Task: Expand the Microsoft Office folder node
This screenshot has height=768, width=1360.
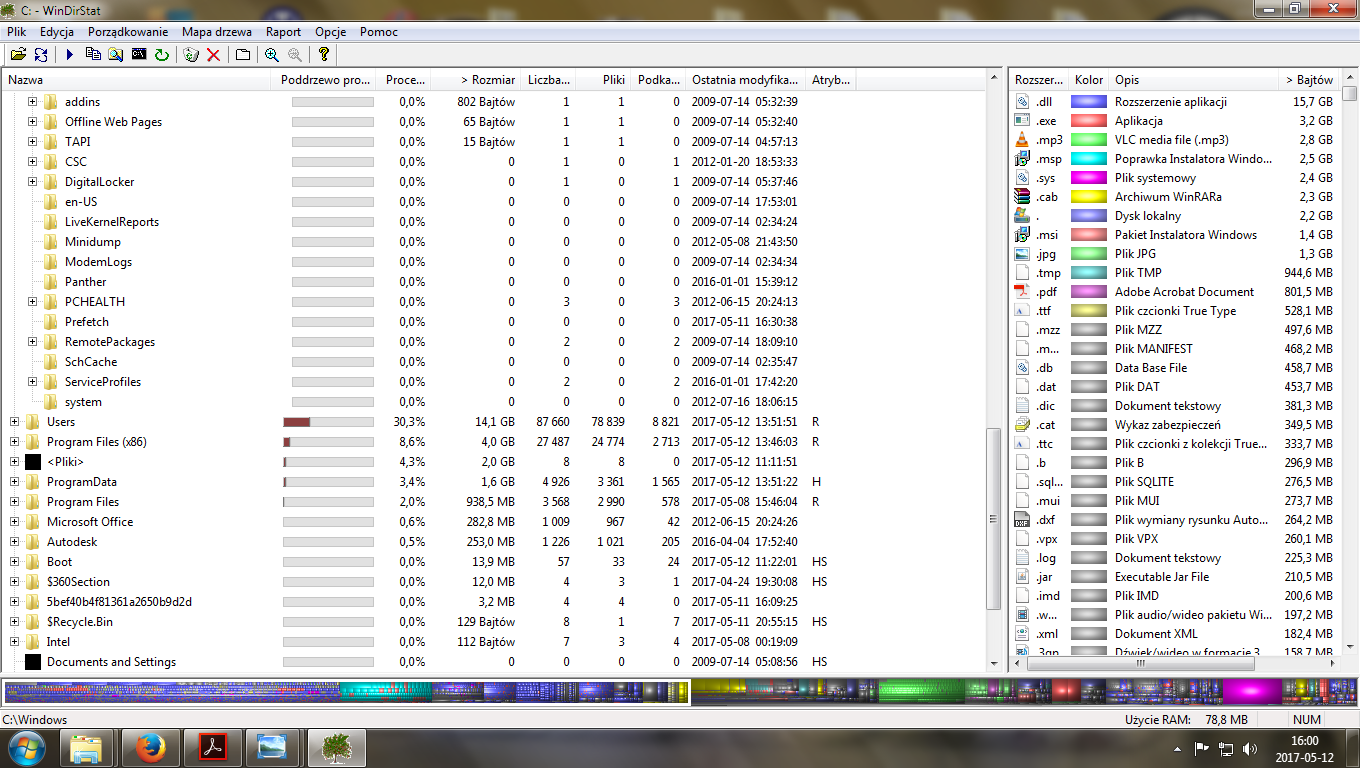Action: (14, 522)
